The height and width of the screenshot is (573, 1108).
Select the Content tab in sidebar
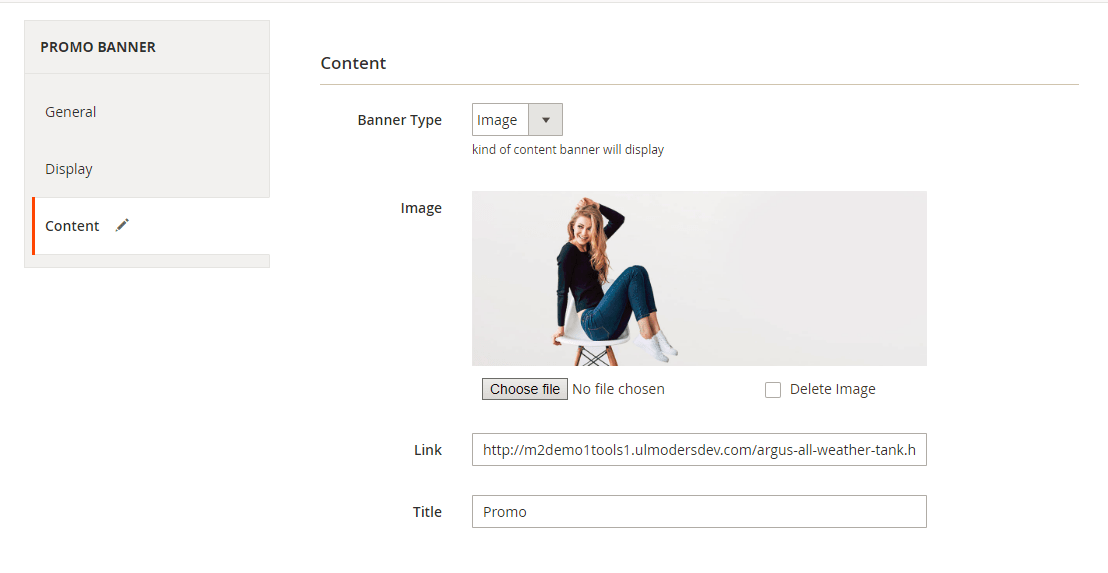pos(72,226)
